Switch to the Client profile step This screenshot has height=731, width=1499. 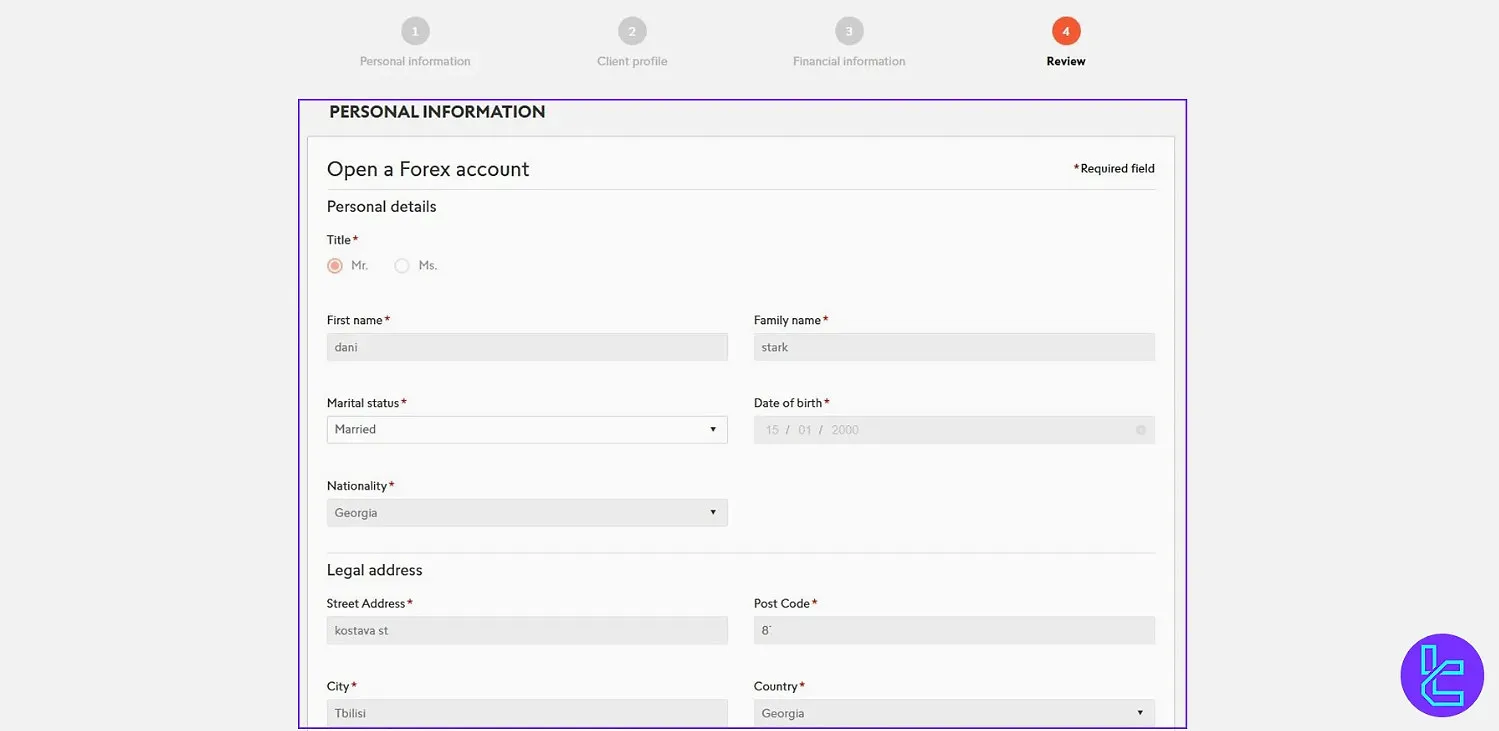click(x=631, y=60)
